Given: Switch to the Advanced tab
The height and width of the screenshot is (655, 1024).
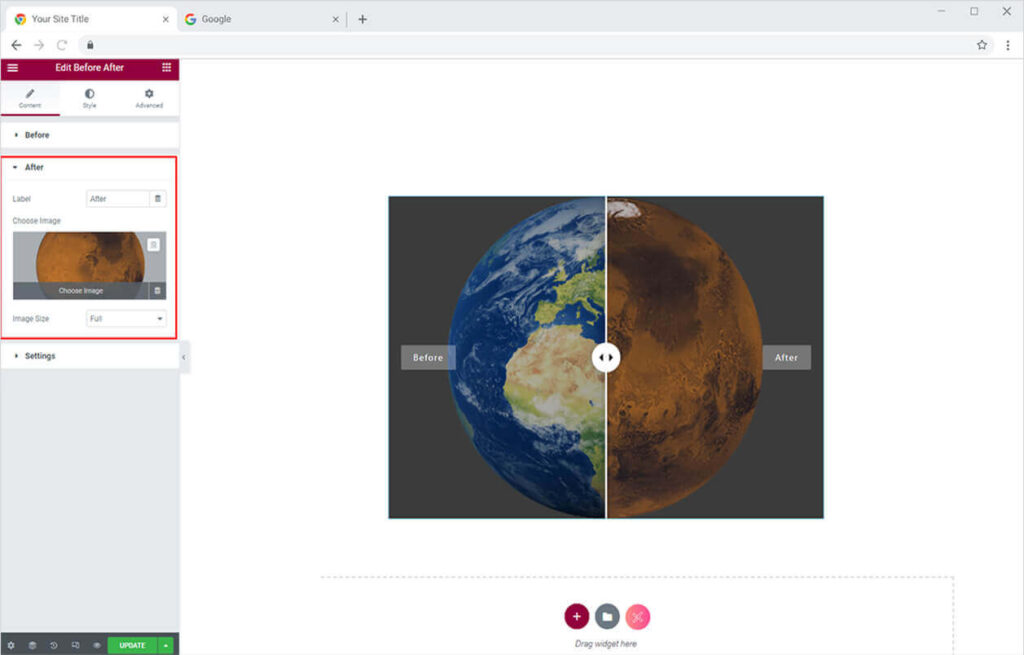Looking at the screenshot, I should pos(149,98).
